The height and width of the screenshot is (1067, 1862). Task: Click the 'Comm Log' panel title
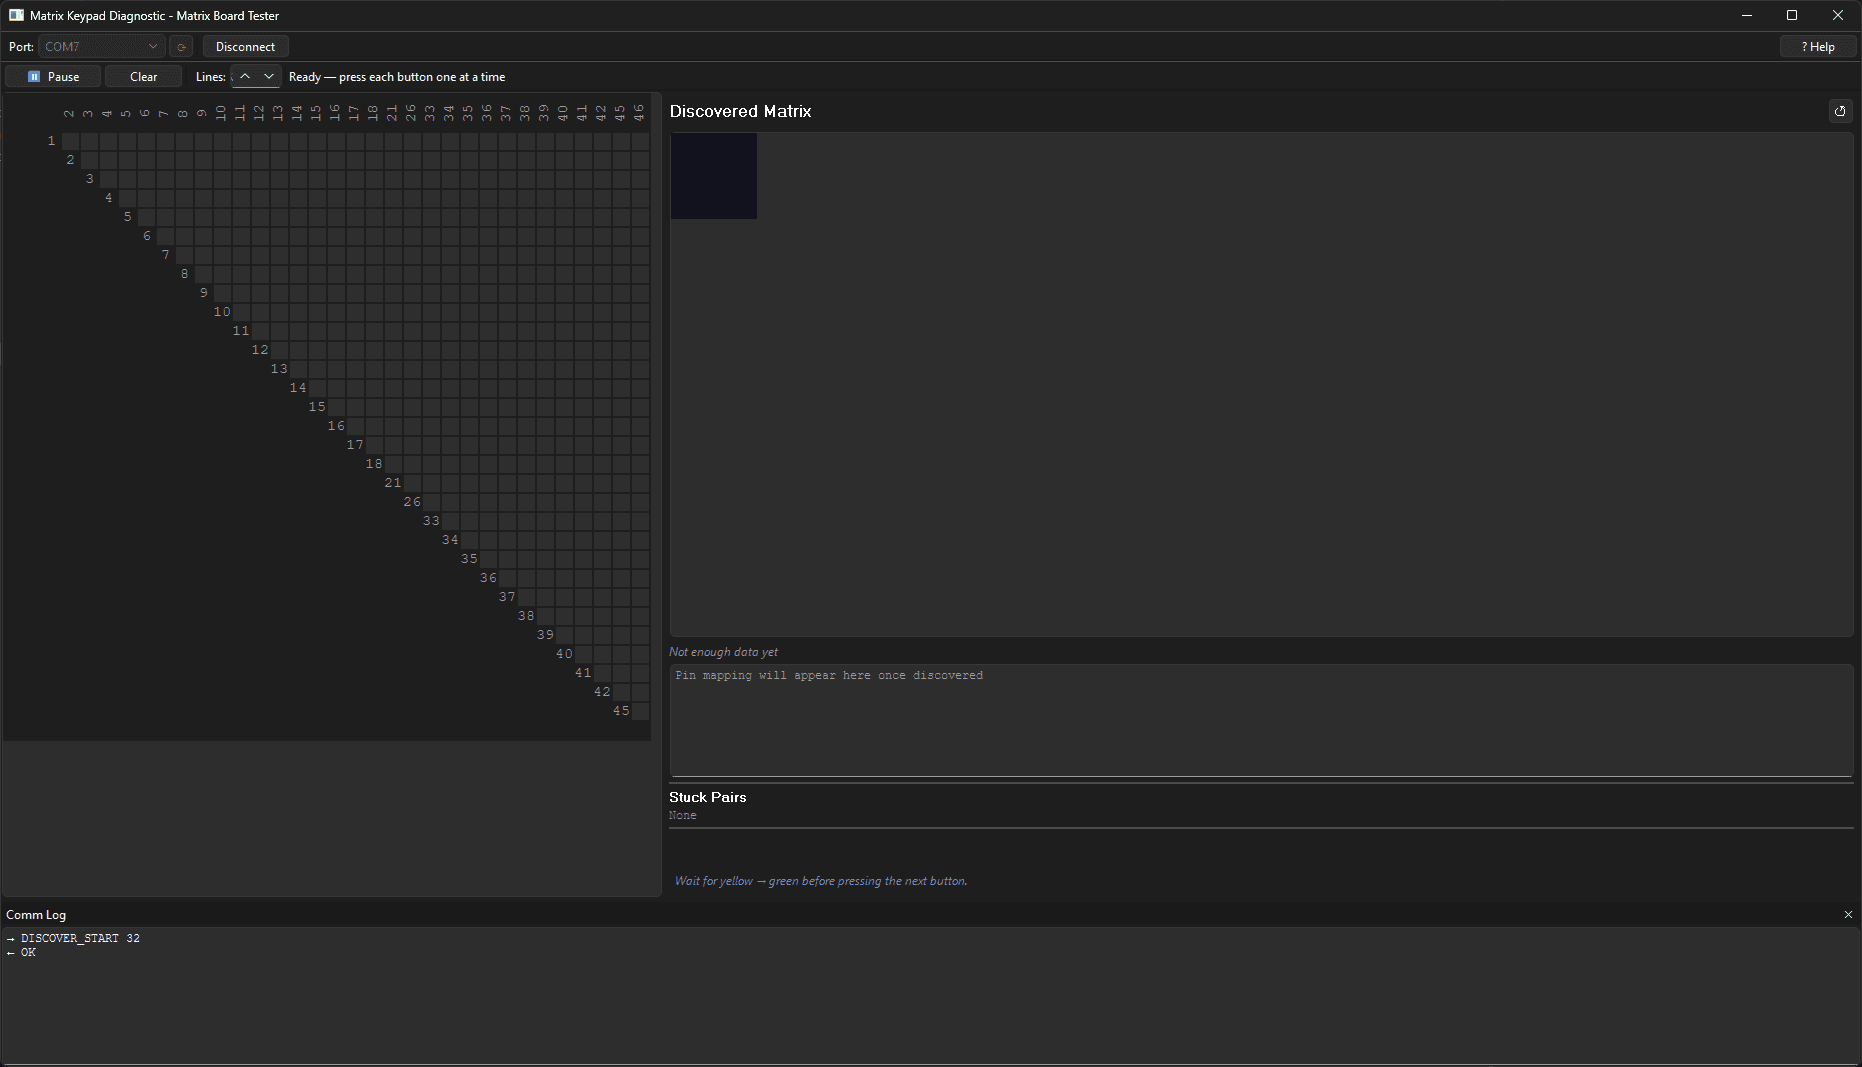(36, 915)
